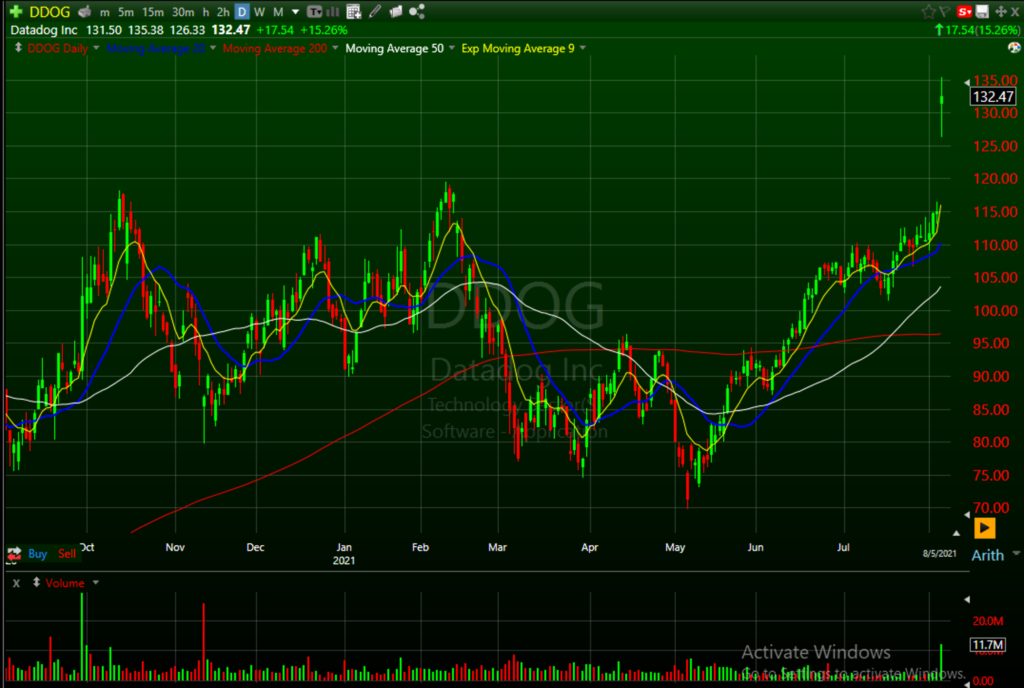
Task: Click the Volume indicator label
Action: point(65,583)
